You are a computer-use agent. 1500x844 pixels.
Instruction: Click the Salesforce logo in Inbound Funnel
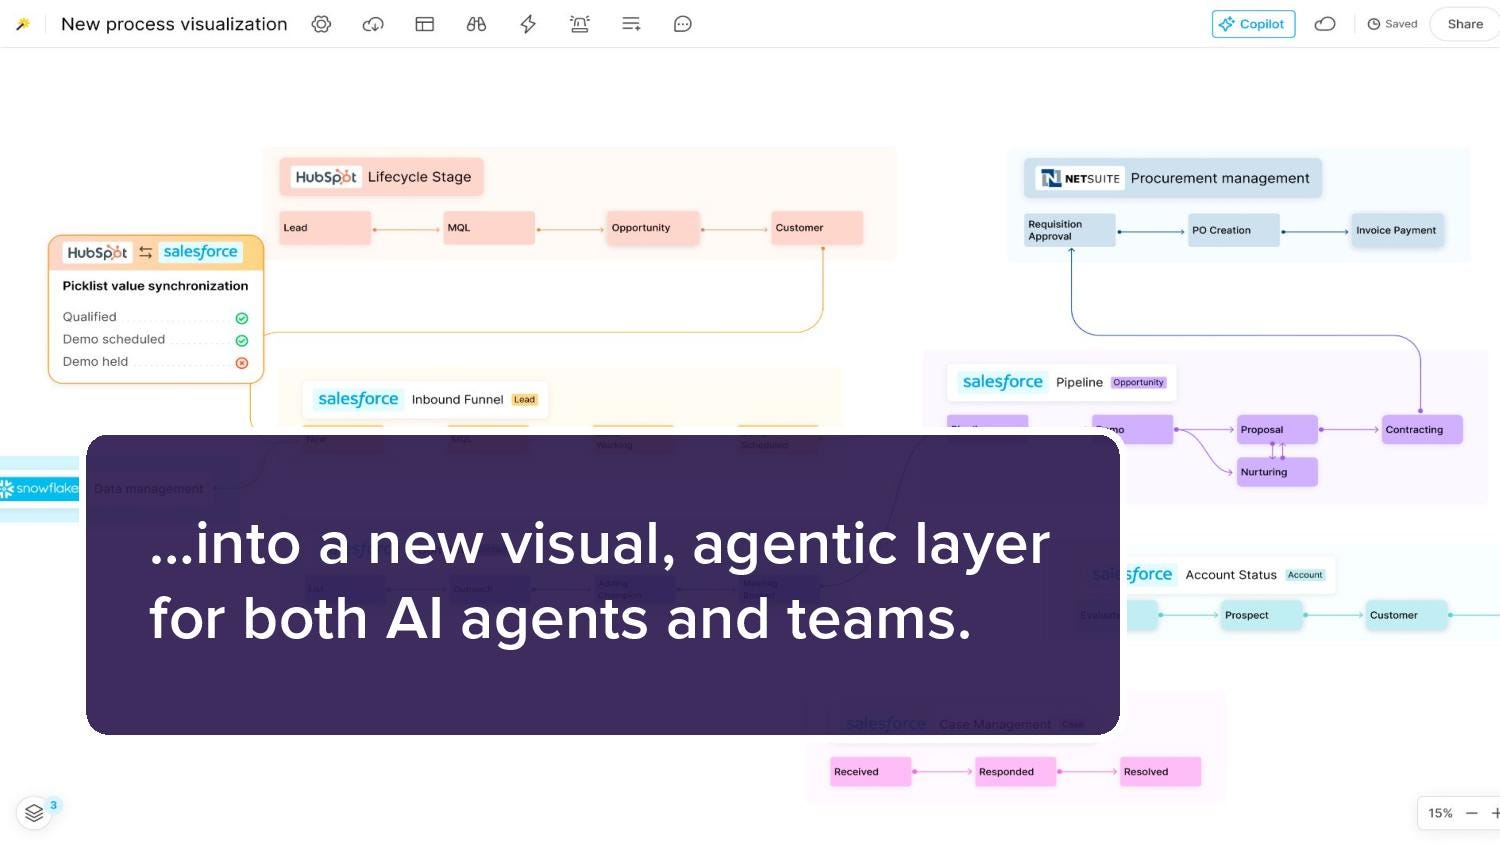click(358, 399)
